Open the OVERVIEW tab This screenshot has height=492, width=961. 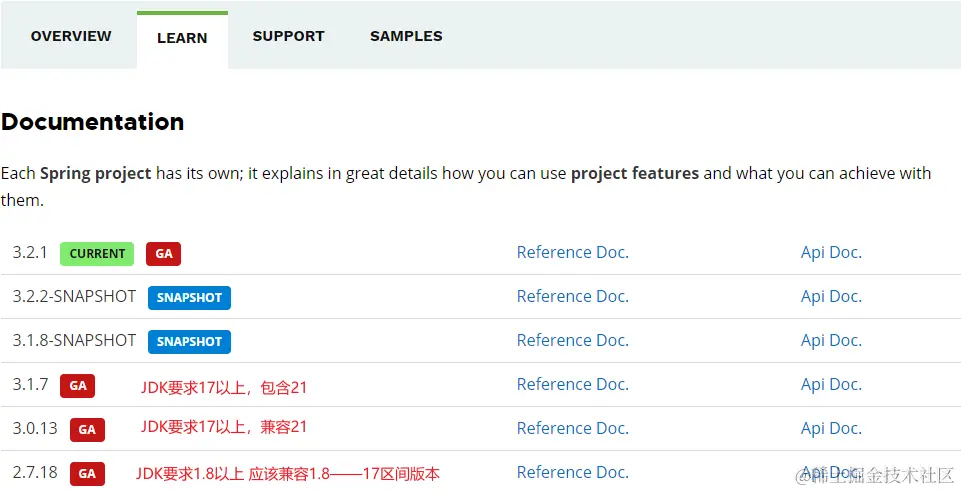pos(71,36)
